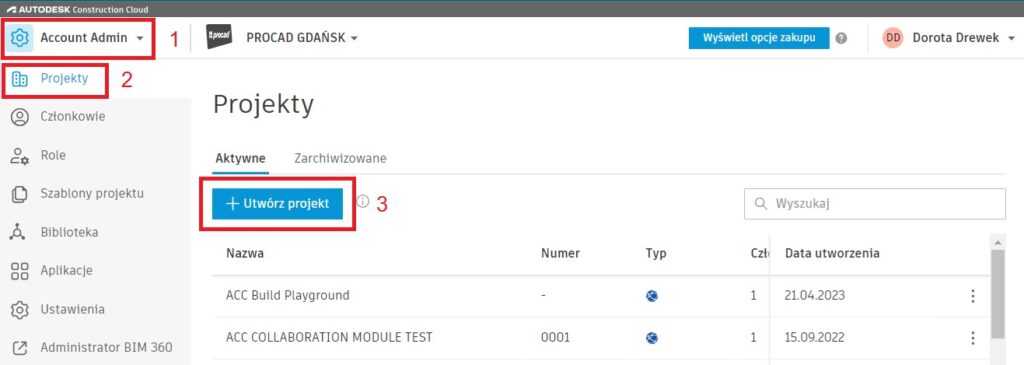The image size is (1024, 365).
Task: Expand the PROCAD GDAŃSK account dropdown
Action: tap(354, 39)
